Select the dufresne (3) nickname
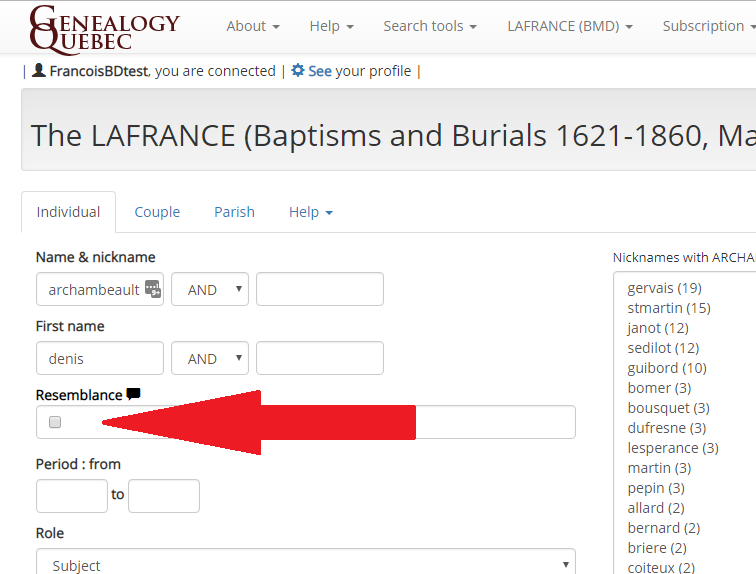Image resolution: width=756 pixels, height=574 pixels. [667, 428]
